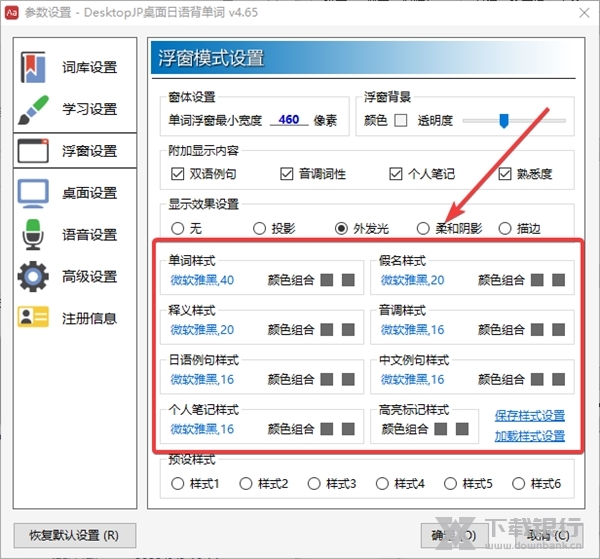Choose preset 样式5

coord(450,484)
